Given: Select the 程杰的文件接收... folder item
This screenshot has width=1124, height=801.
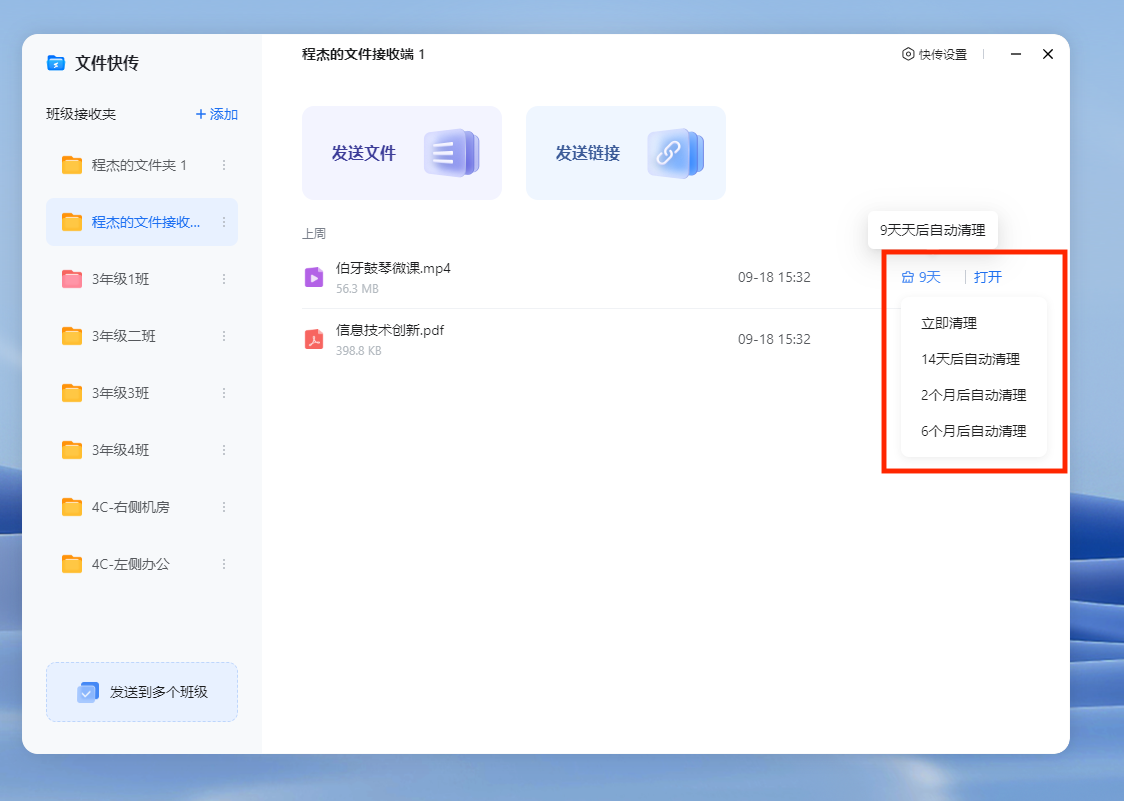Looking at the screenshot, I should [x=142, y=222].
